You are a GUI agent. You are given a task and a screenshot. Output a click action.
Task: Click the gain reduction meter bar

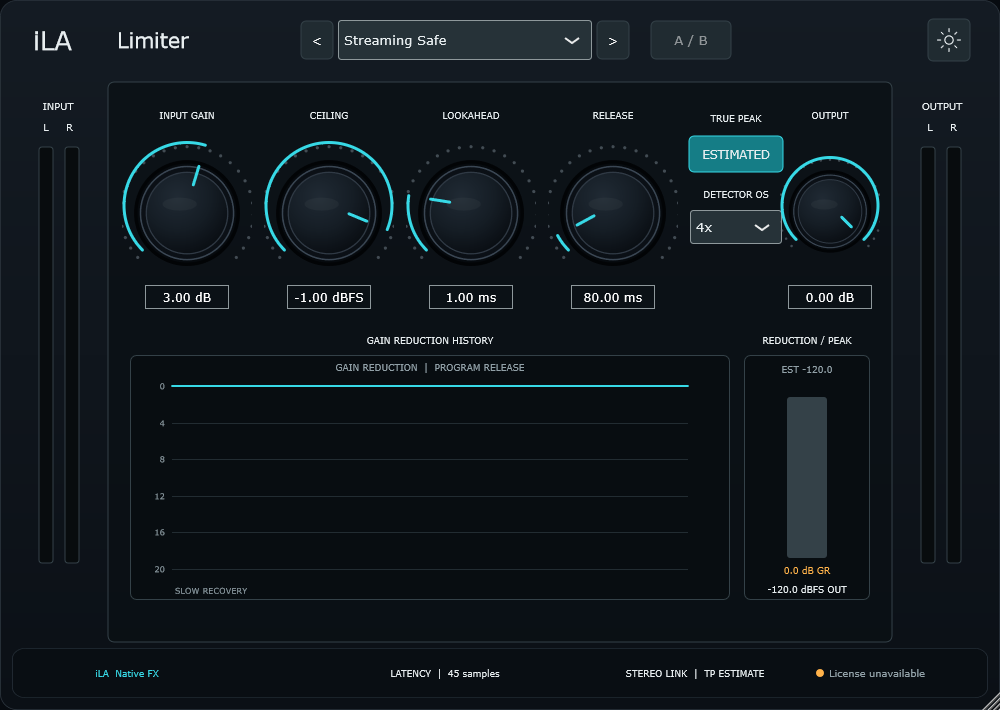(x=807, y=477)
